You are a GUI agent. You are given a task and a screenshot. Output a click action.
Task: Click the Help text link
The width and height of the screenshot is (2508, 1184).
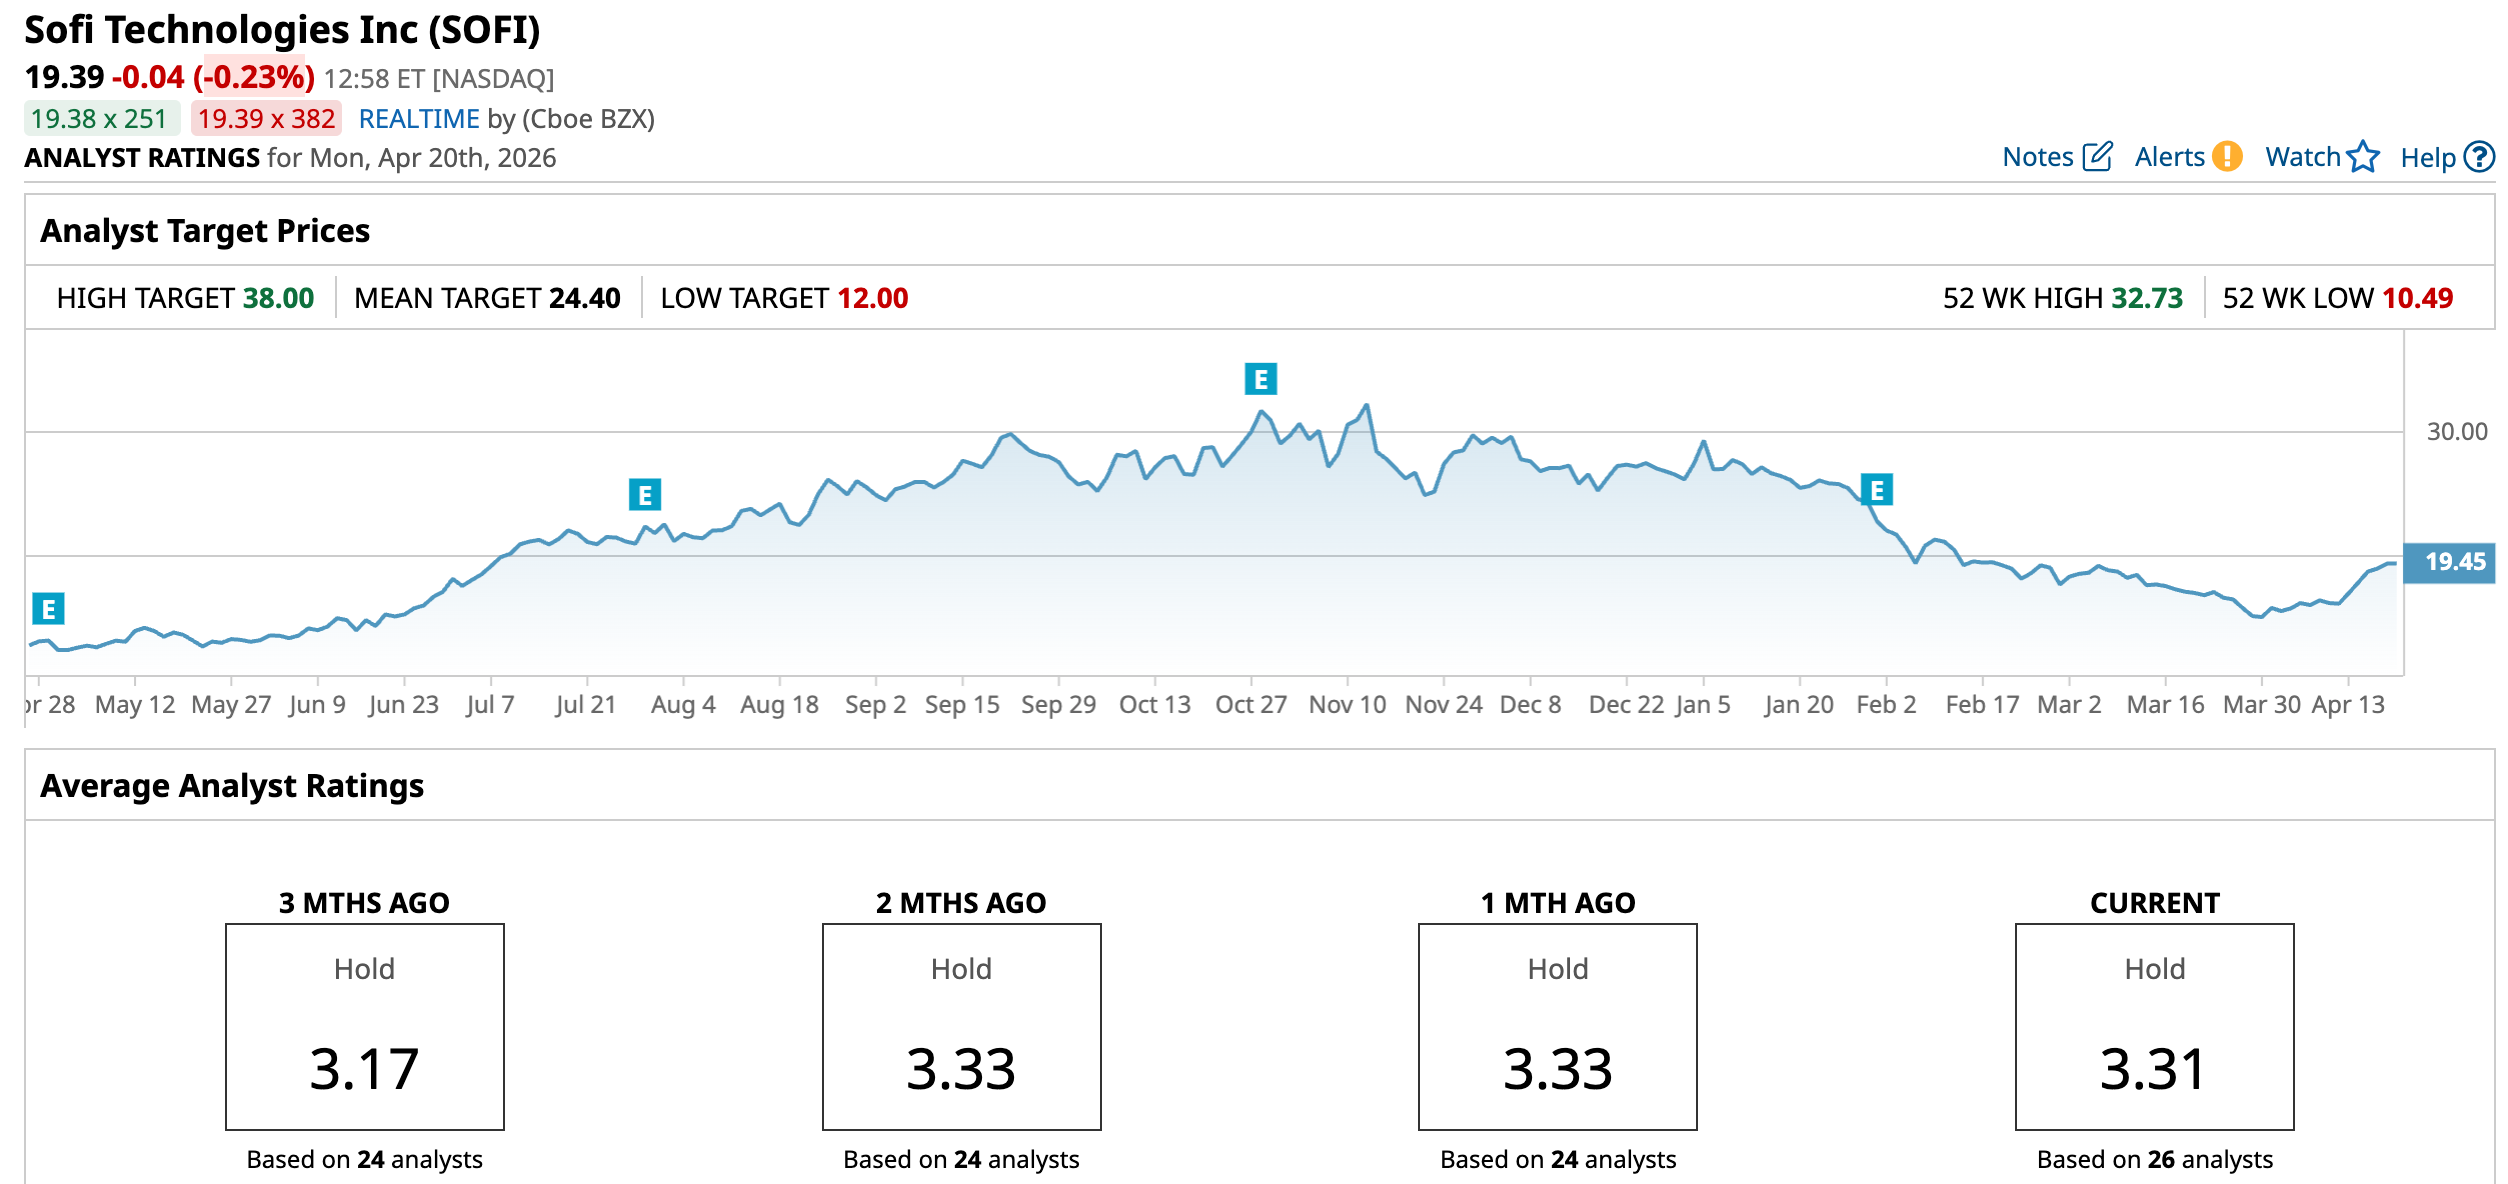pos(2427,157)
